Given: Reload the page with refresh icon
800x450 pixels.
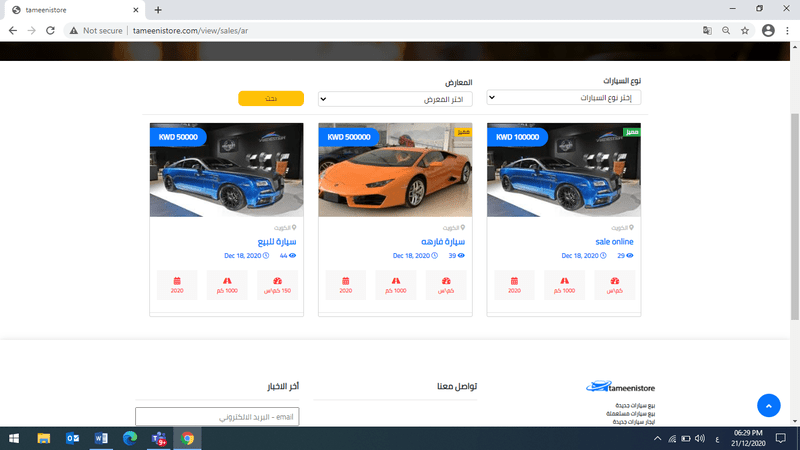Looking at the screenshot, I should click(50, 31).
